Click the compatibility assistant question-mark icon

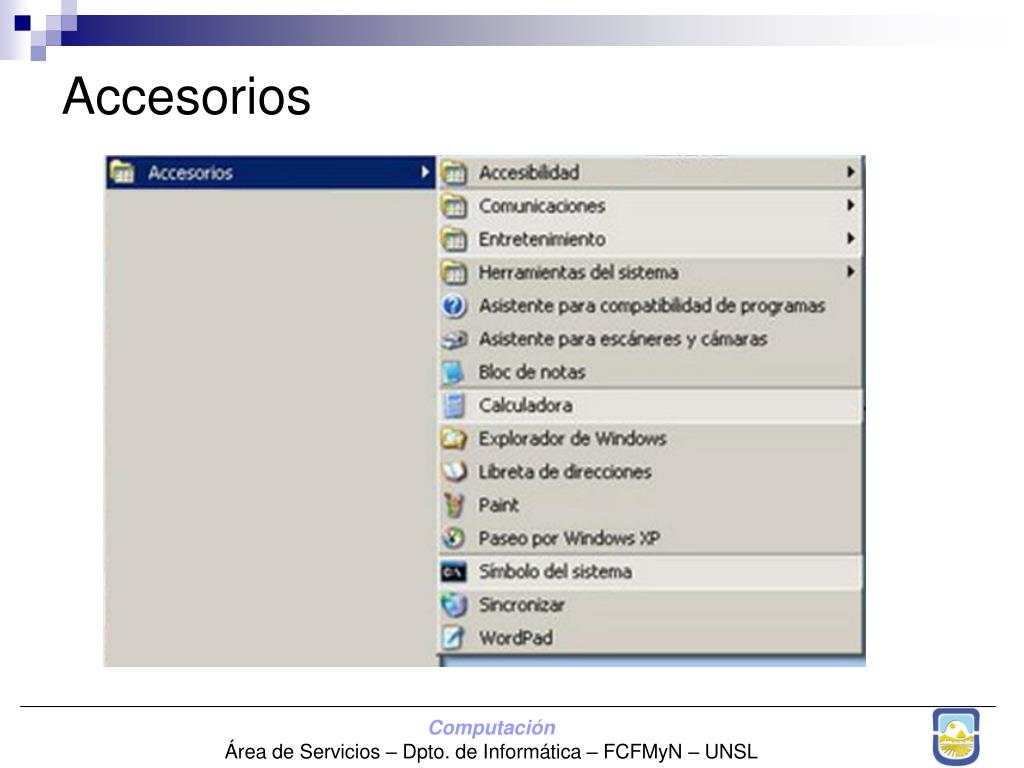454,306
